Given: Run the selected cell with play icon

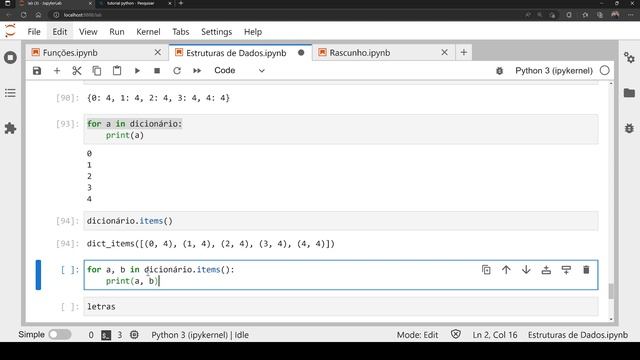Looking at the screenshot, I should pyautogui.click(x=137, y=71).
